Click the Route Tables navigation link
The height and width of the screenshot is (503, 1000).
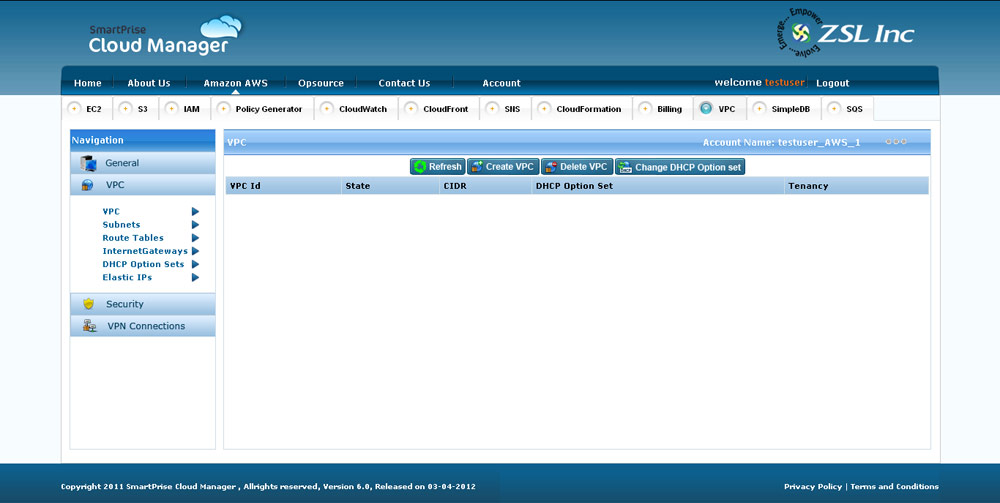tap(133, 238)
